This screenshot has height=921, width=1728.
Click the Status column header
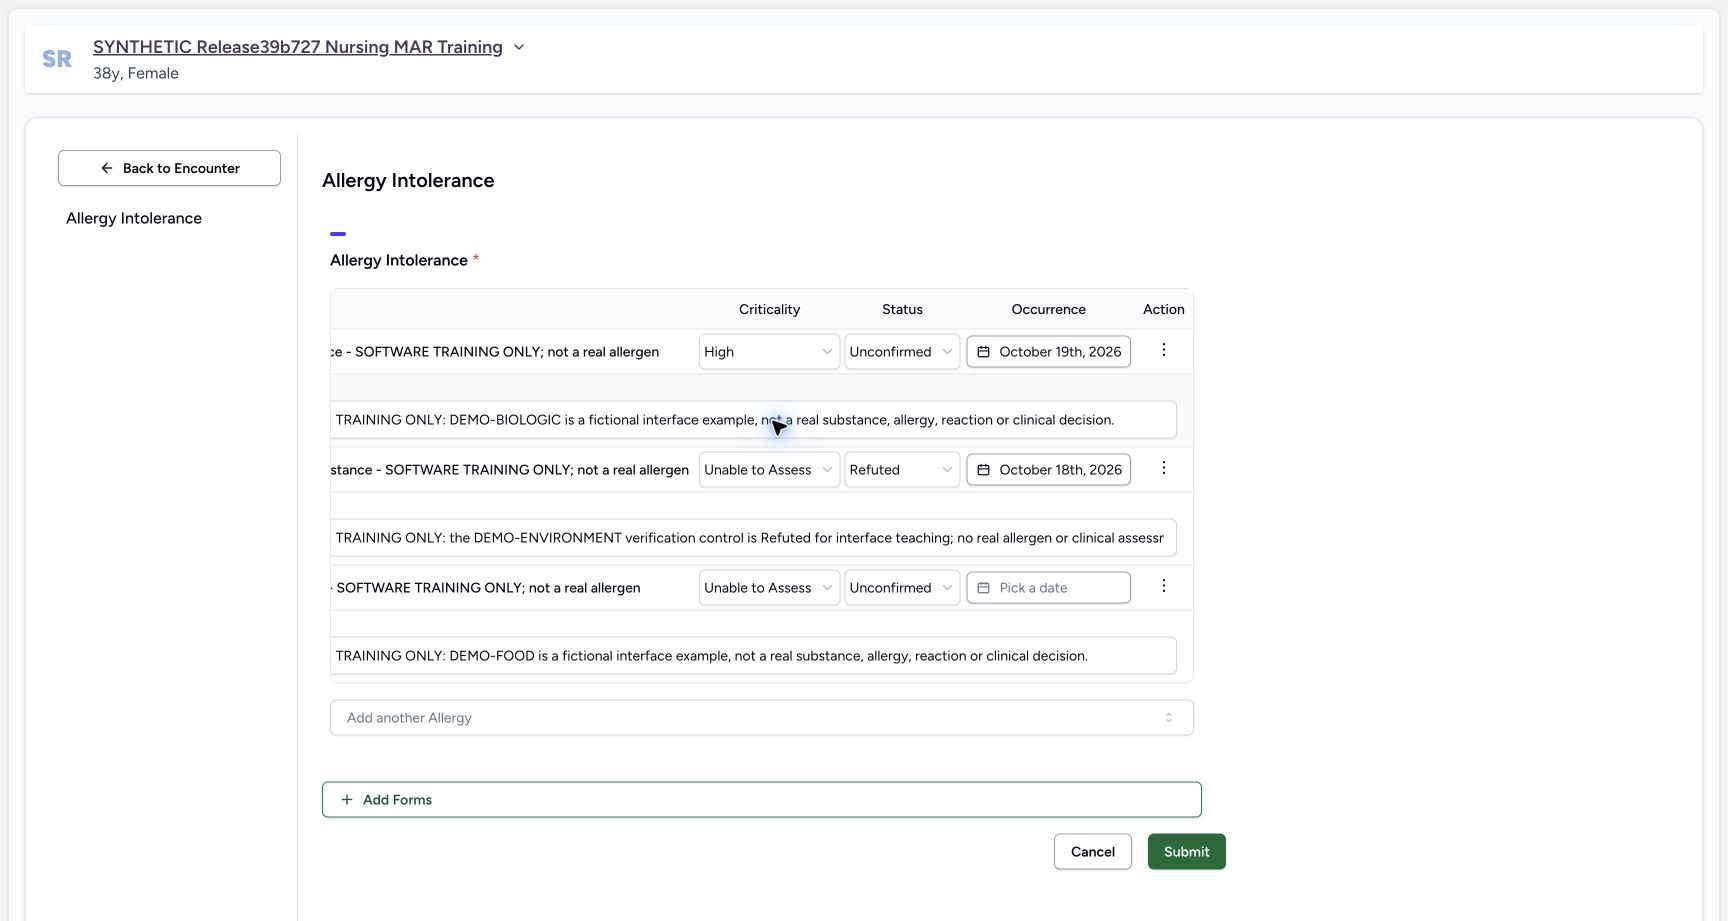pyautogui.click(x=902, y=309)
